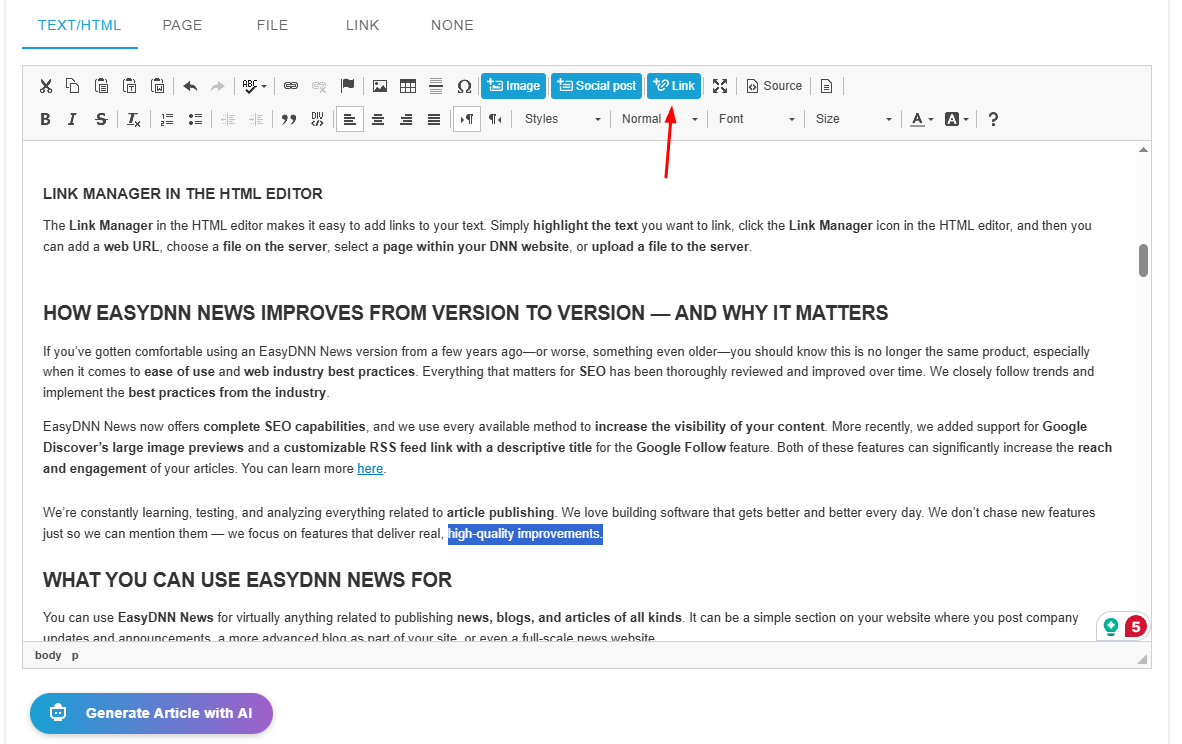This screenshot has width=1182, height=744.
Task: Switch to the FILE tab
Action: click(273, 25)
